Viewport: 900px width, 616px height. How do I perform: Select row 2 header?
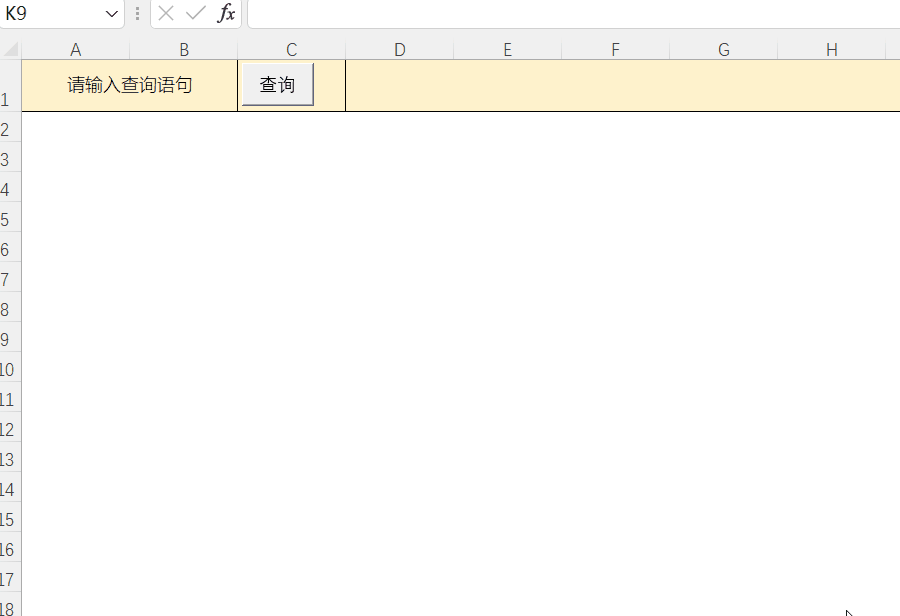pos(10,127)
